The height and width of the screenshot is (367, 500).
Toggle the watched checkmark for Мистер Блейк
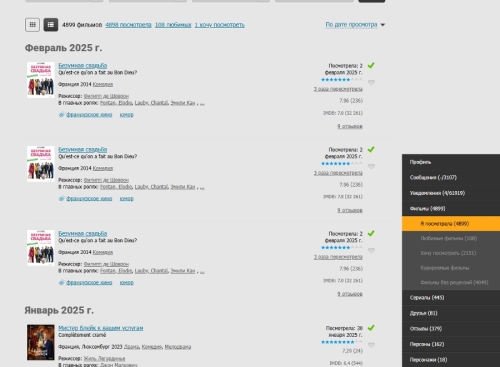371,328
